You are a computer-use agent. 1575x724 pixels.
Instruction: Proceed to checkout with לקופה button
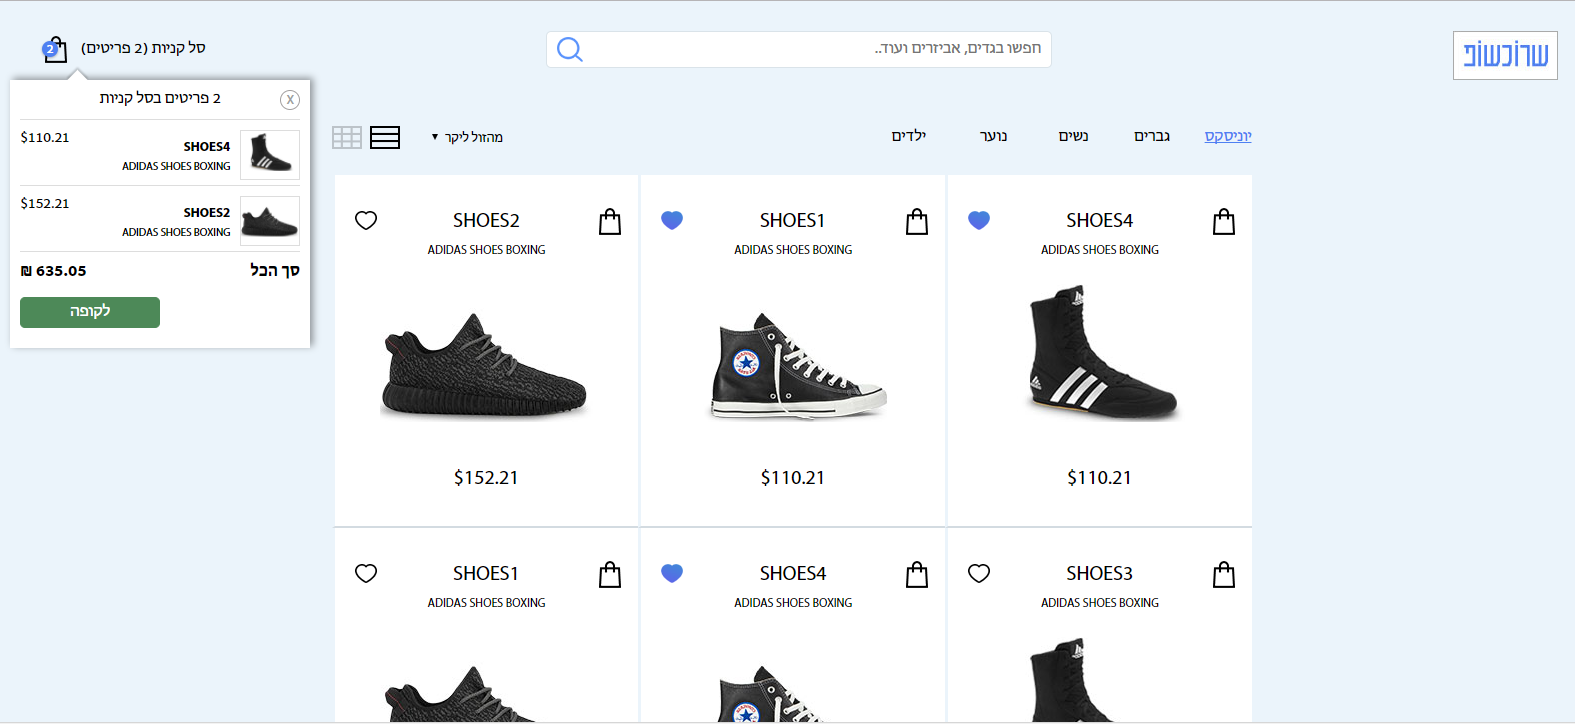tap(90, 312)
